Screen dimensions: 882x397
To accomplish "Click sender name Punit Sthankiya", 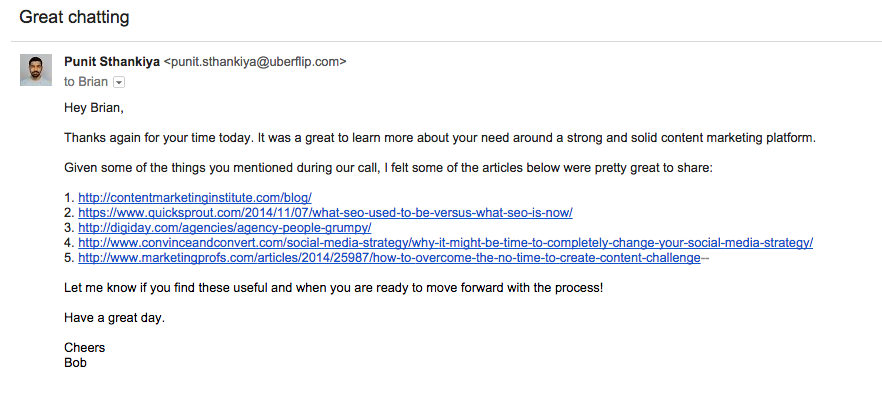I will (112, 62).
